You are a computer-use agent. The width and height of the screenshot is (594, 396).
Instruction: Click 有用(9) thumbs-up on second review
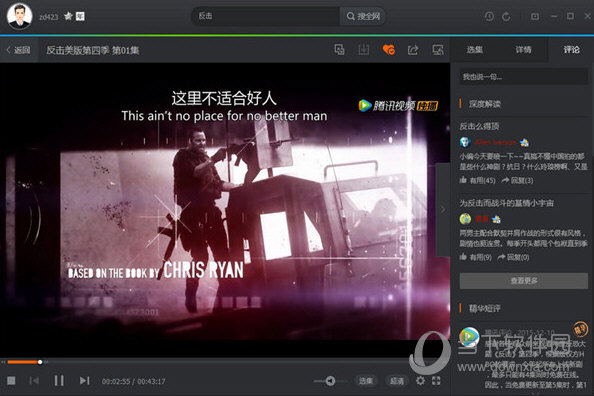click(x=475, y=257)
